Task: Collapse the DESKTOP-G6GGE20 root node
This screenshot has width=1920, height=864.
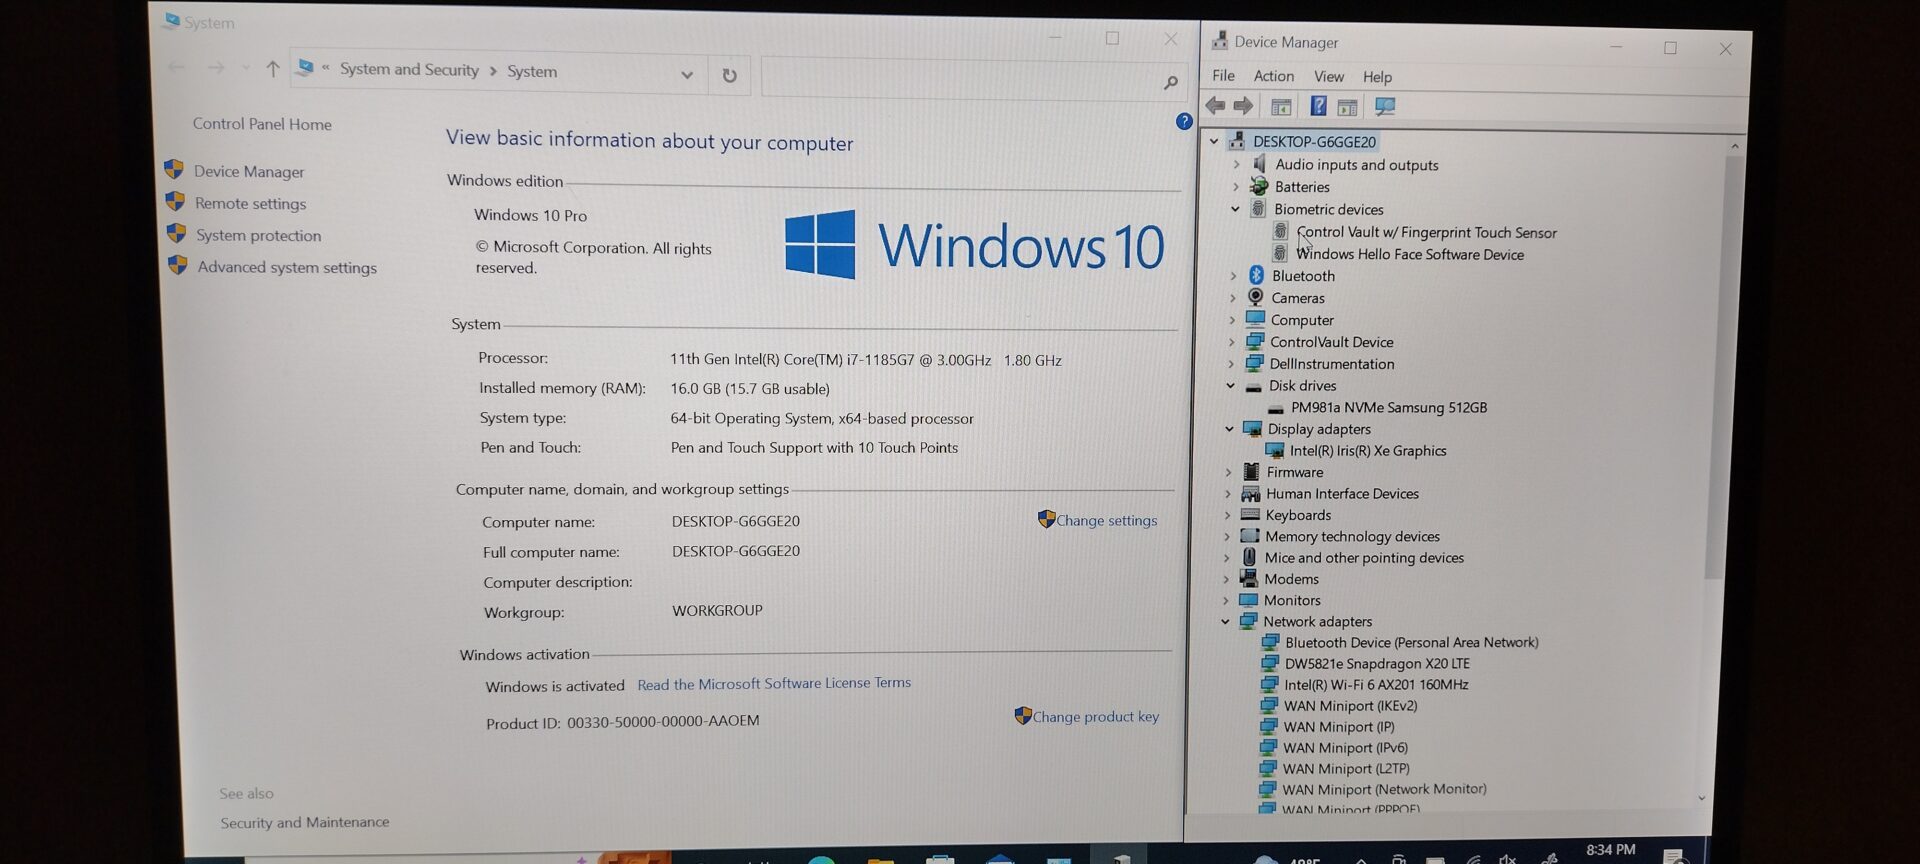Action: pyautogui.click(x=1214, y=141)
